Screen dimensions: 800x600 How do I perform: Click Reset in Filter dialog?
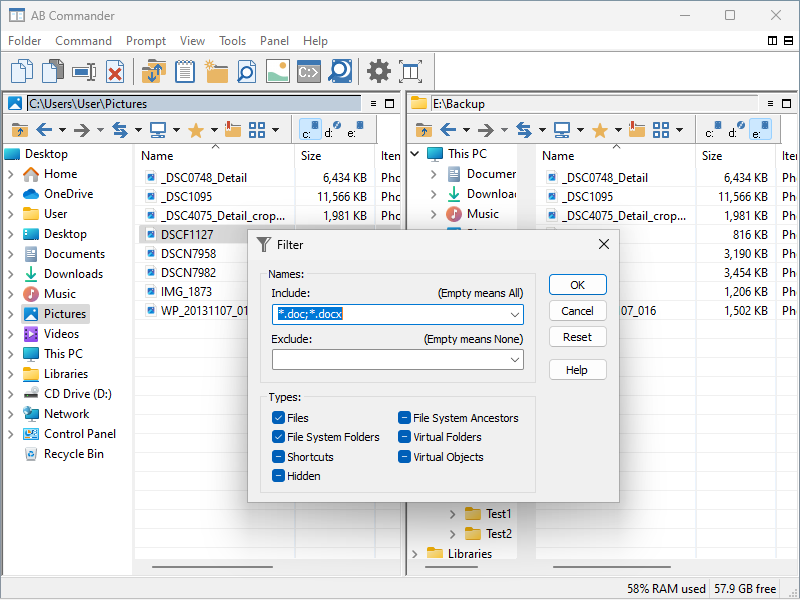pos(578,337)
